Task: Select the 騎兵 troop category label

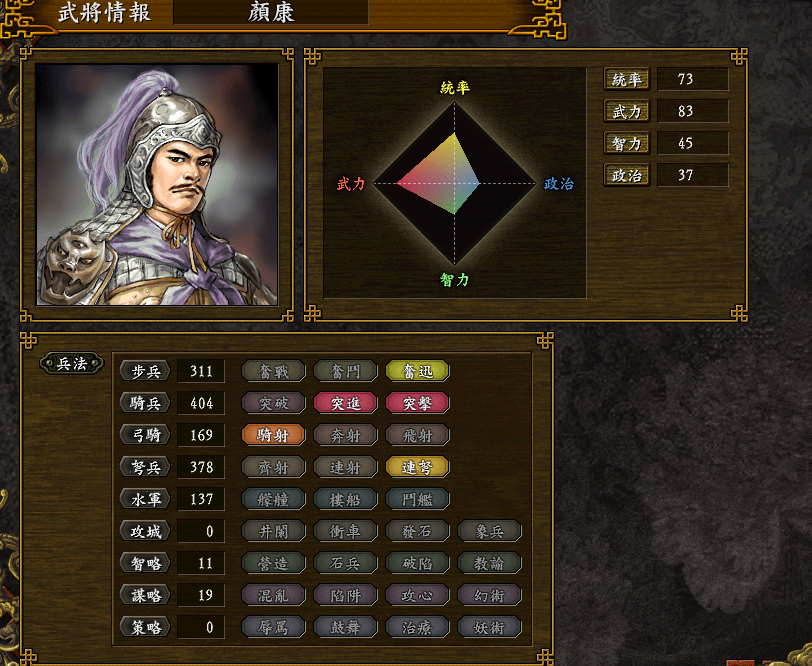Action: pyautogui.click(x=146, y=403)
